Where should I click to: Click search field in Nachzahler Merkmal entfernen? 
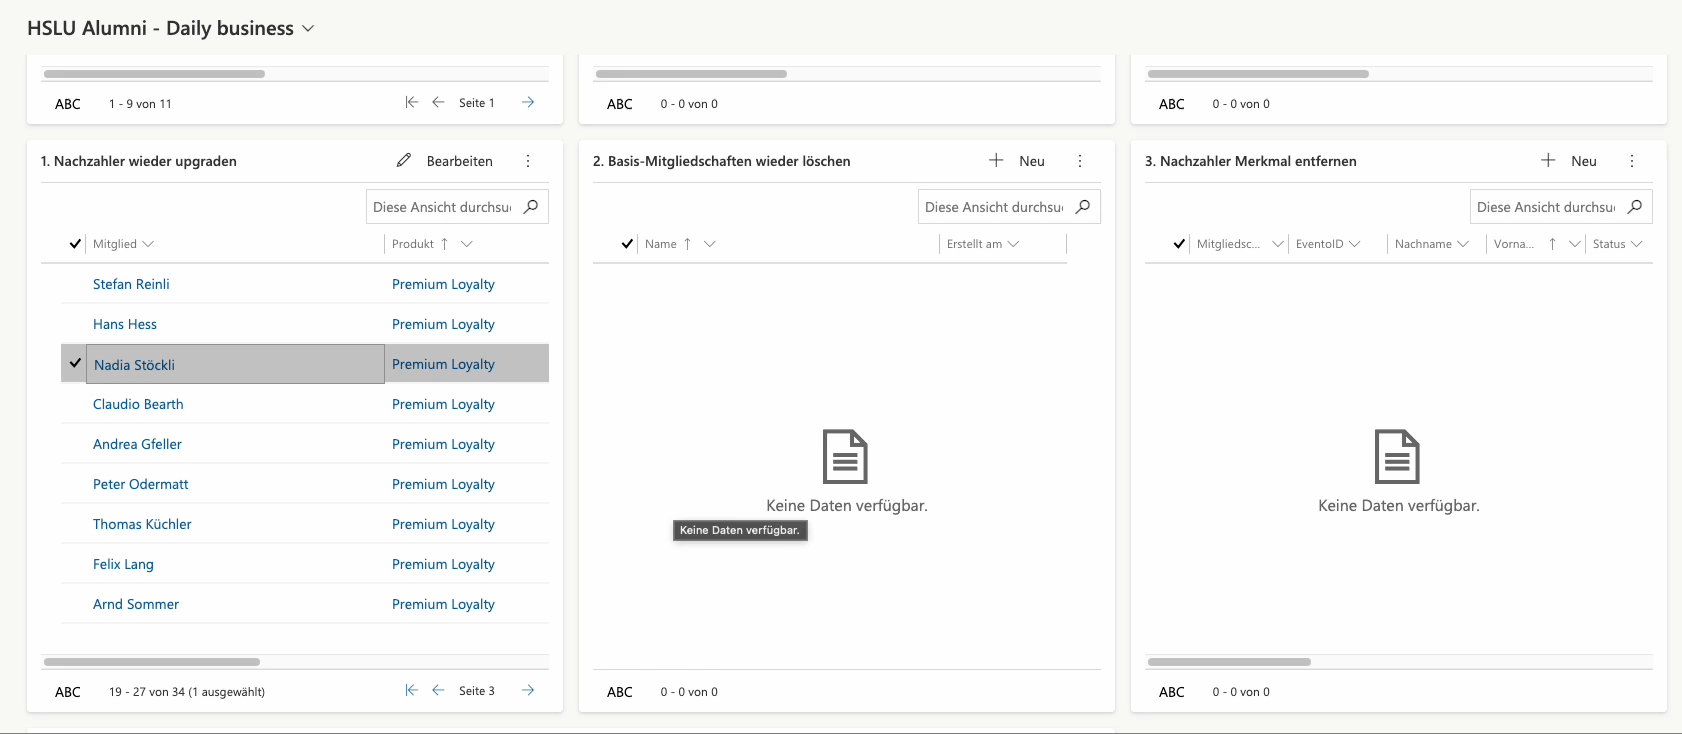[1545, 207]
